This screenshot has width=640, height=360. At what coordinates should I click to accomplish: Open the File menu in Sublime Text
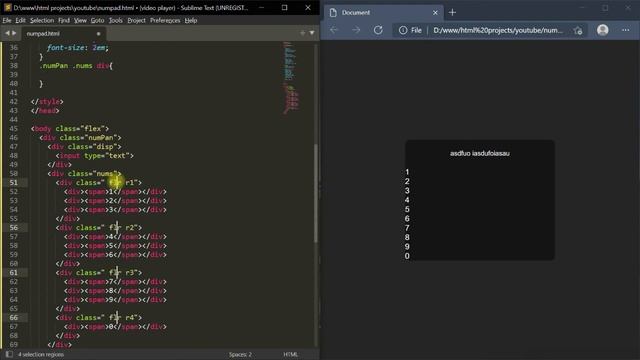(7, 20)
